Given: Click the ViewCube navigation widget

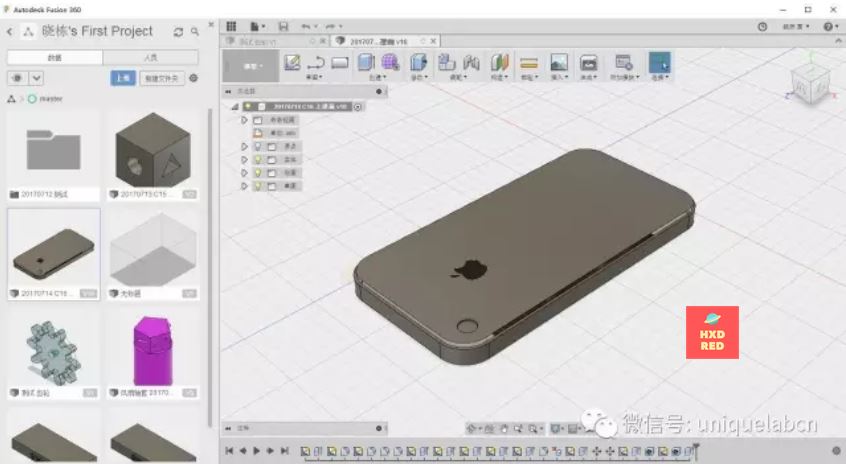Looking at the screenshot, I should point(811,83).
